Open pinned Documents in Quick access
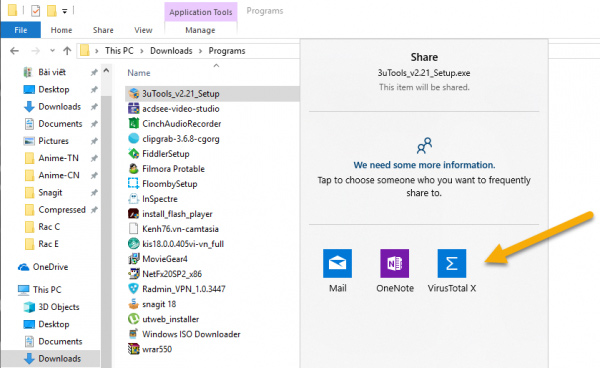This screenshot has height=368, width=600. [60, 124]
